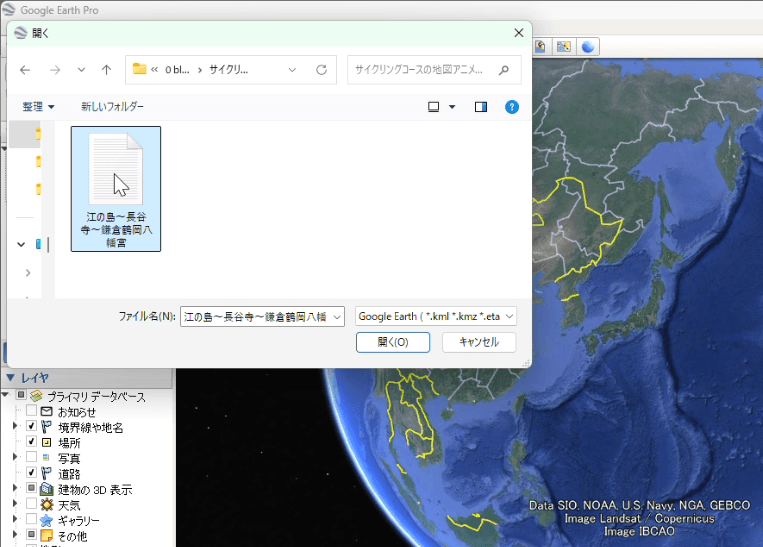The image size is (763, 547).
Task: Check the お知らせ layer checkbox
Action: pos(31,411)
